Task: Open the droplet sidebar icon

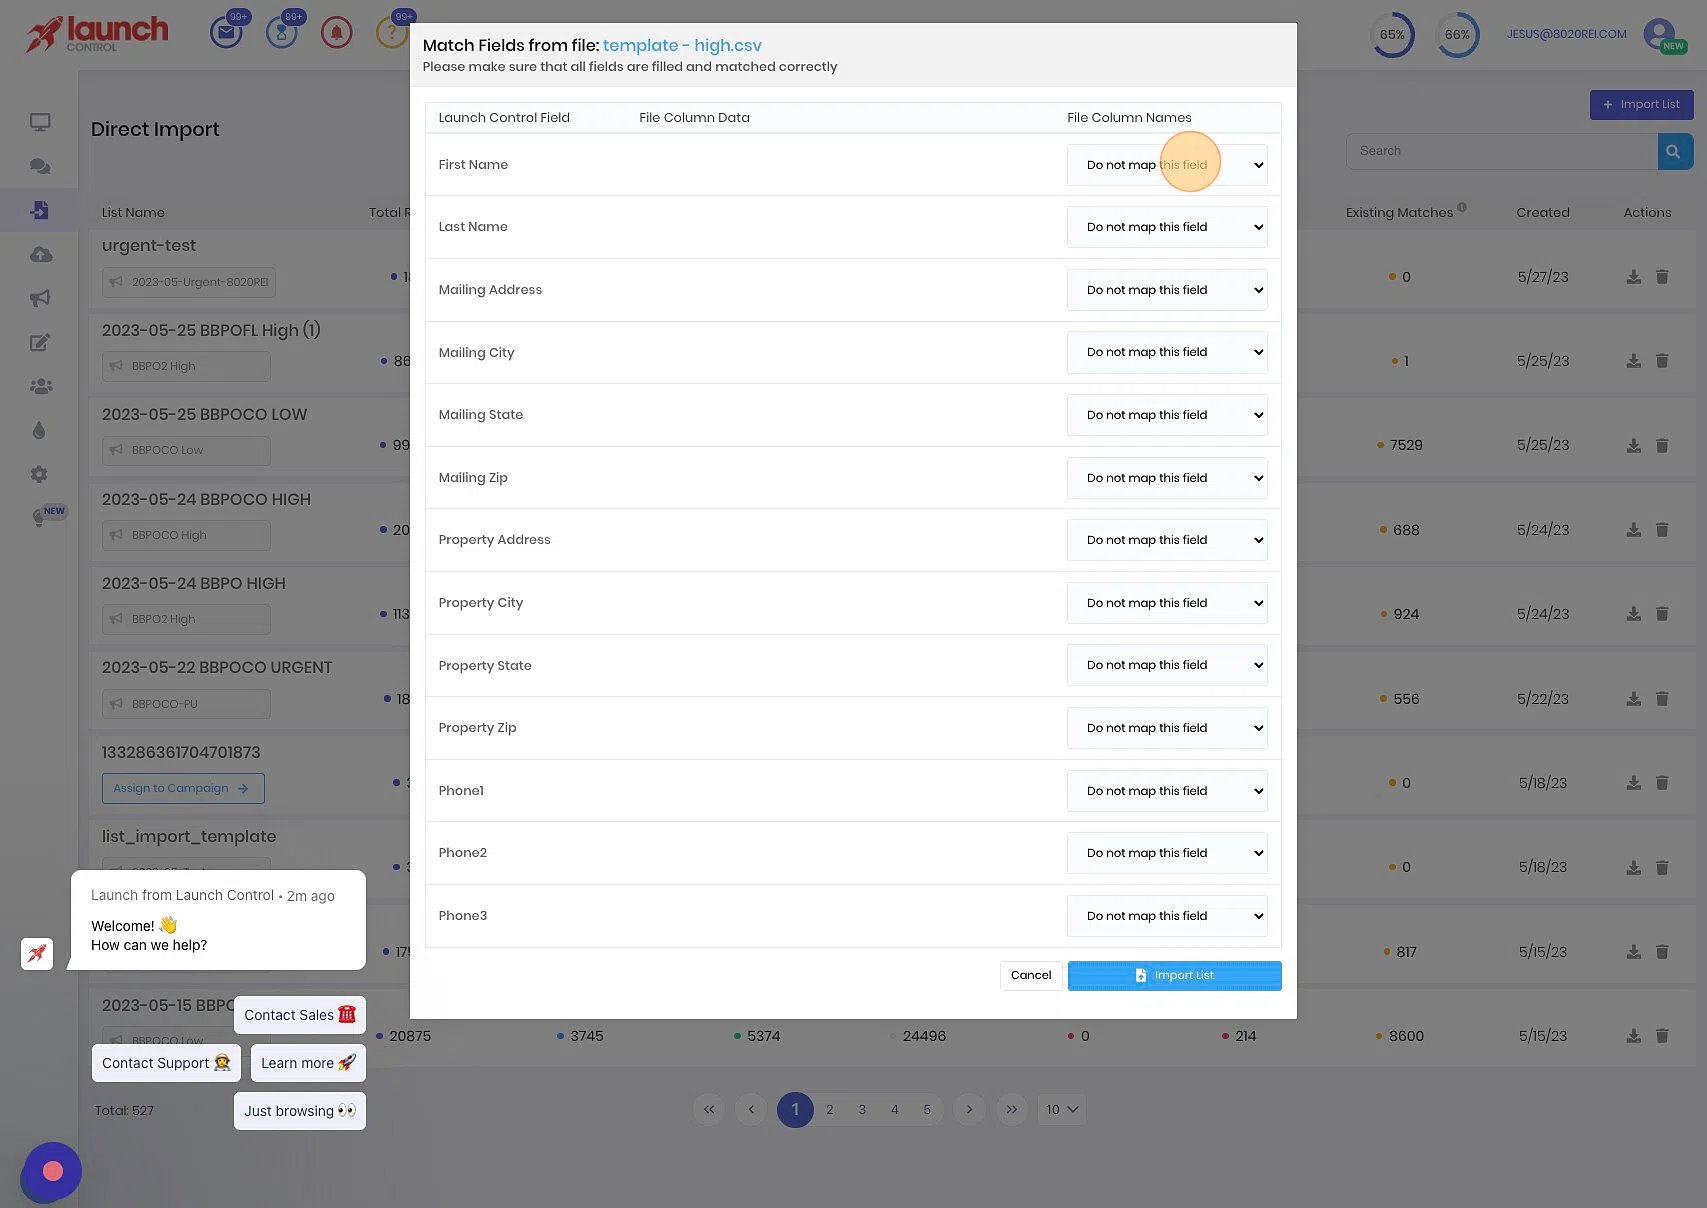Action: click(x=40, y=430)
